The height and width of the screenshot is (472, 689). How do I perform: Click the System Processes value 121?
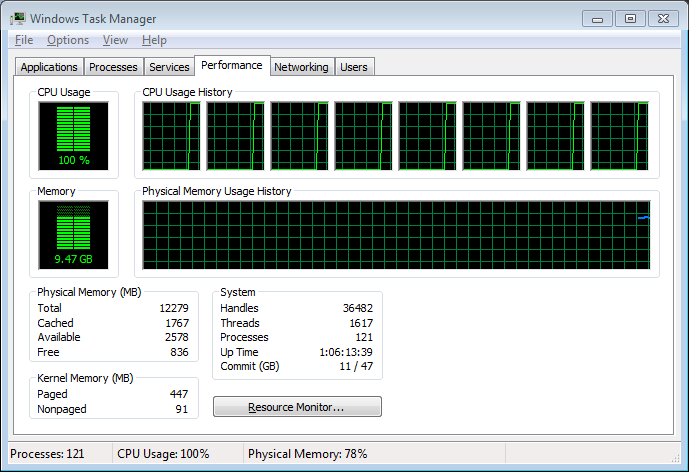pyautogui.click(x=364, y=337)
